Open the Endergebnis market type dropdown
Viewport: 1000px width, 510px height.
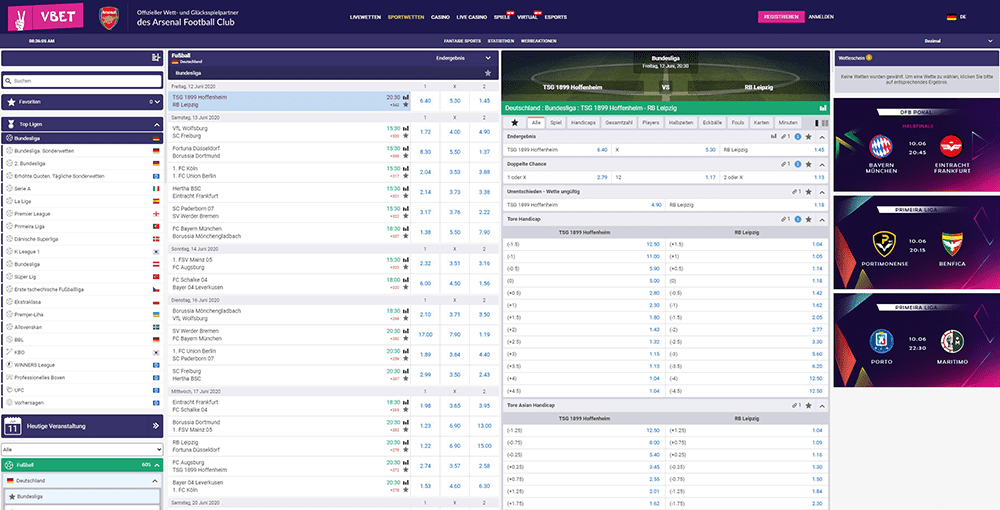pyautogui.click(x=464, y=58)
